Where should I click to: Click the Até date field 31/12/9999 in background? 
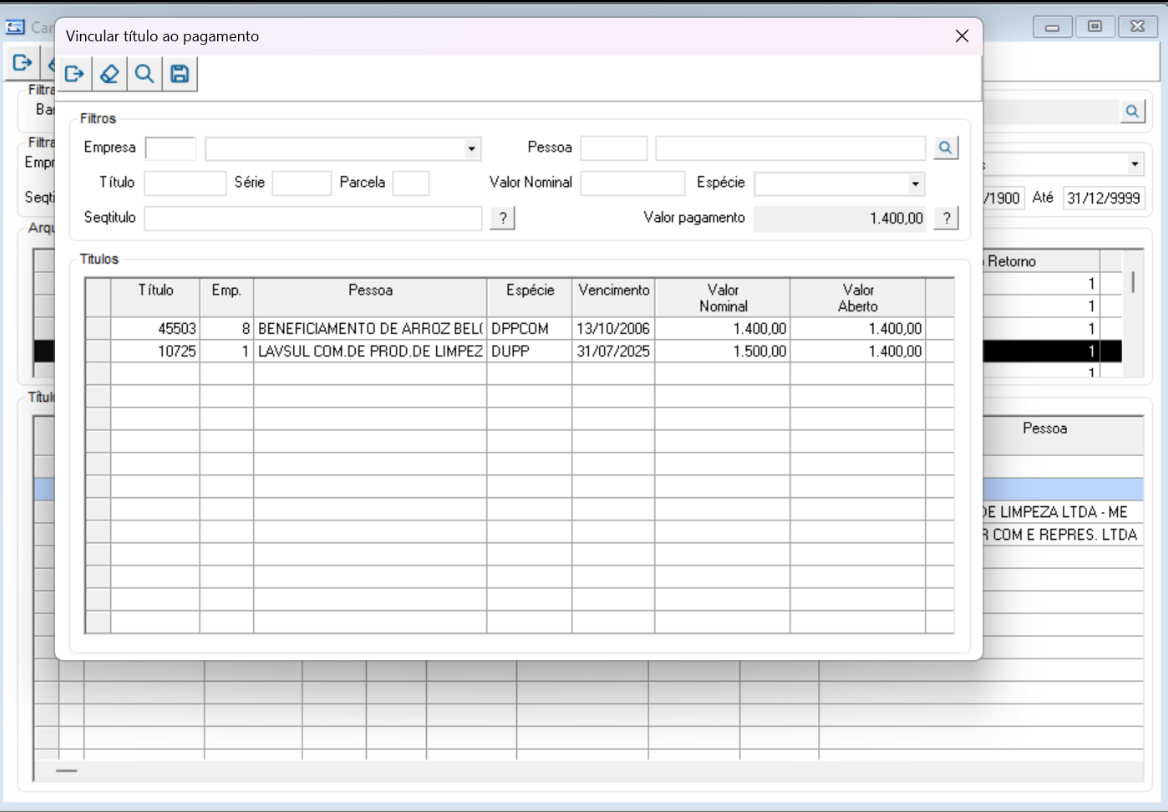pyautogui.click(x=1103, y=198)
